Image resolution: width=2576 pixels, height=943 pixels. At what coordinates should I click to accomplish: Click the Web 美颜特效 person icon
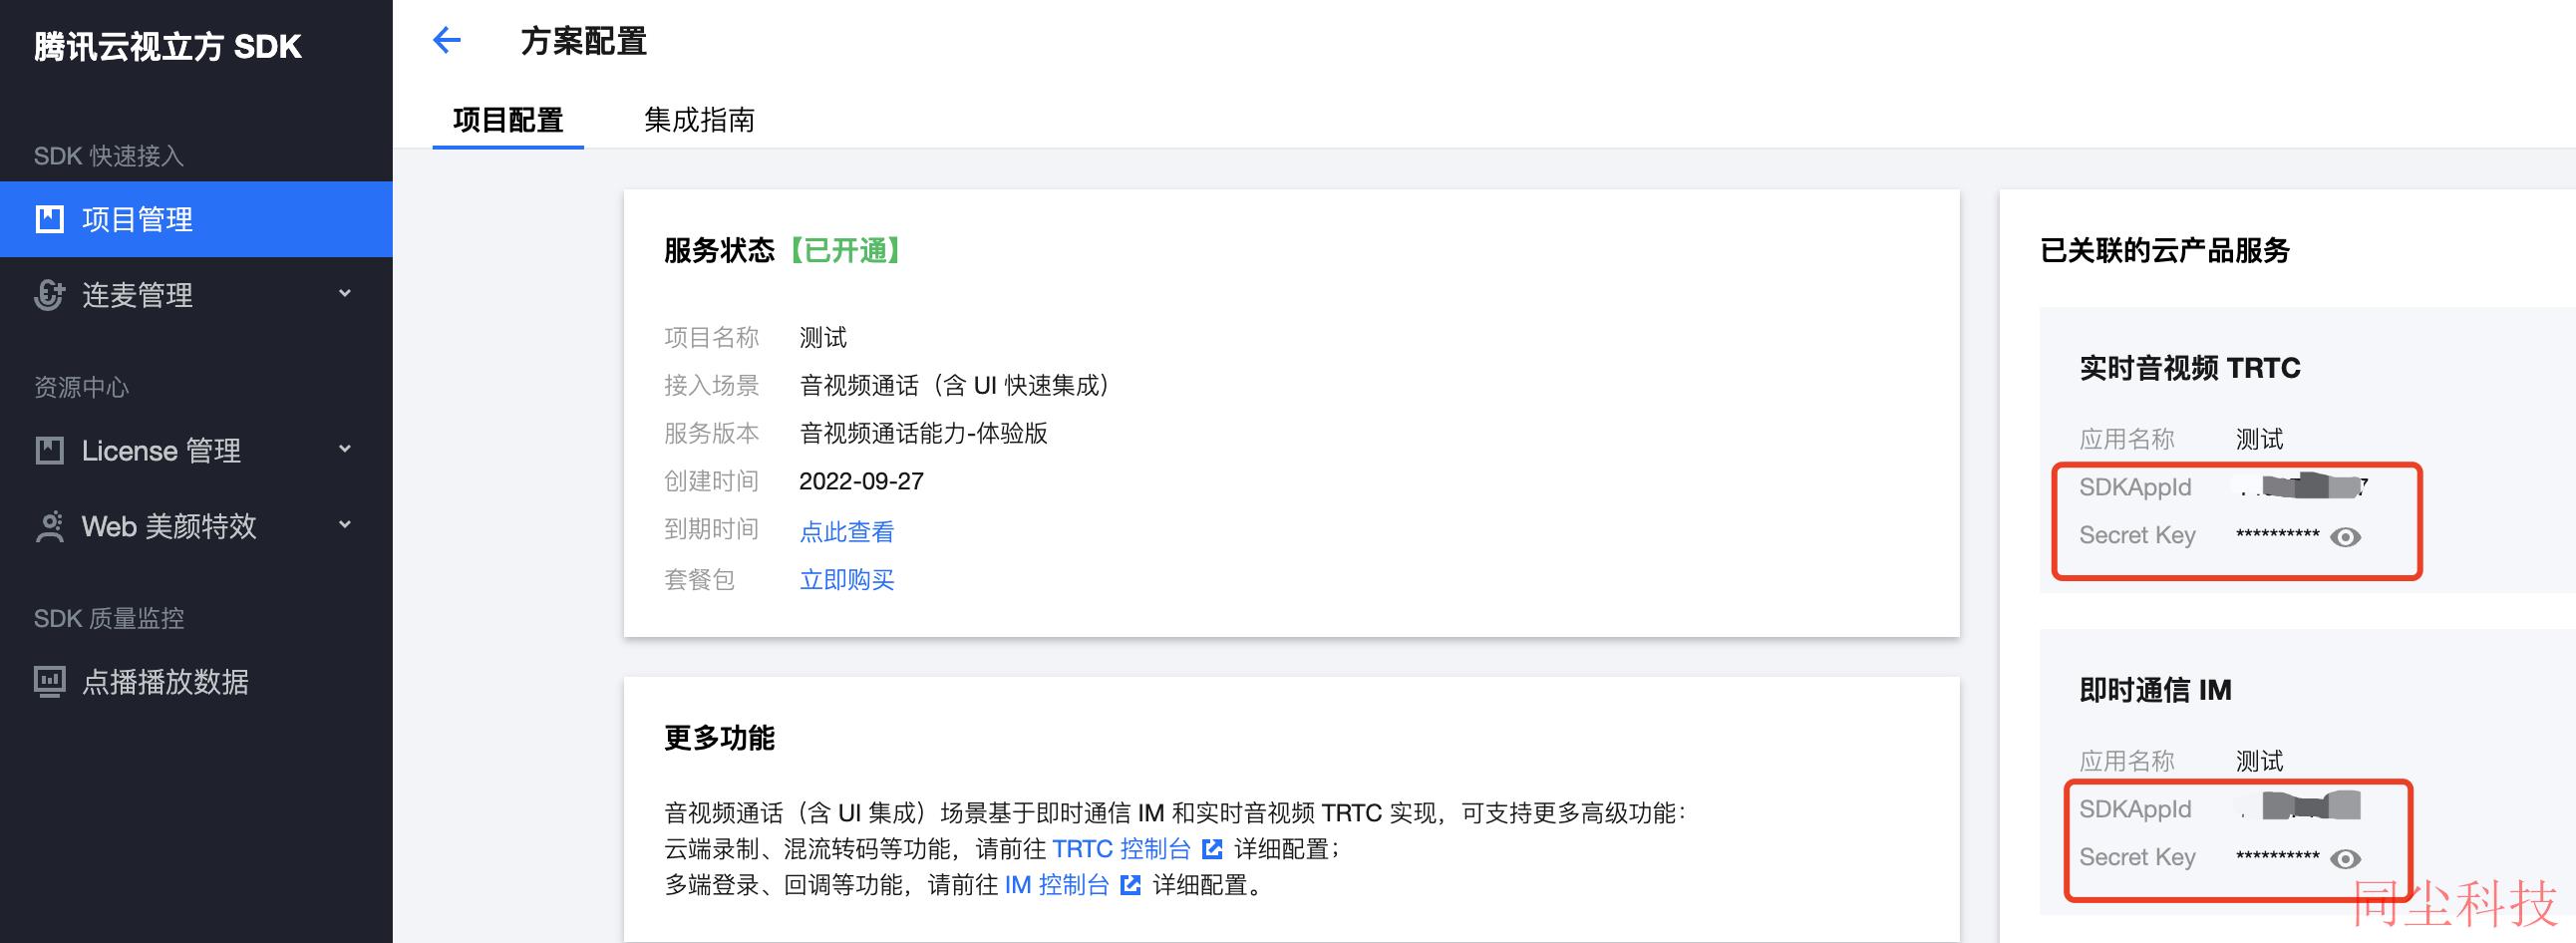[x=49, y=527]
